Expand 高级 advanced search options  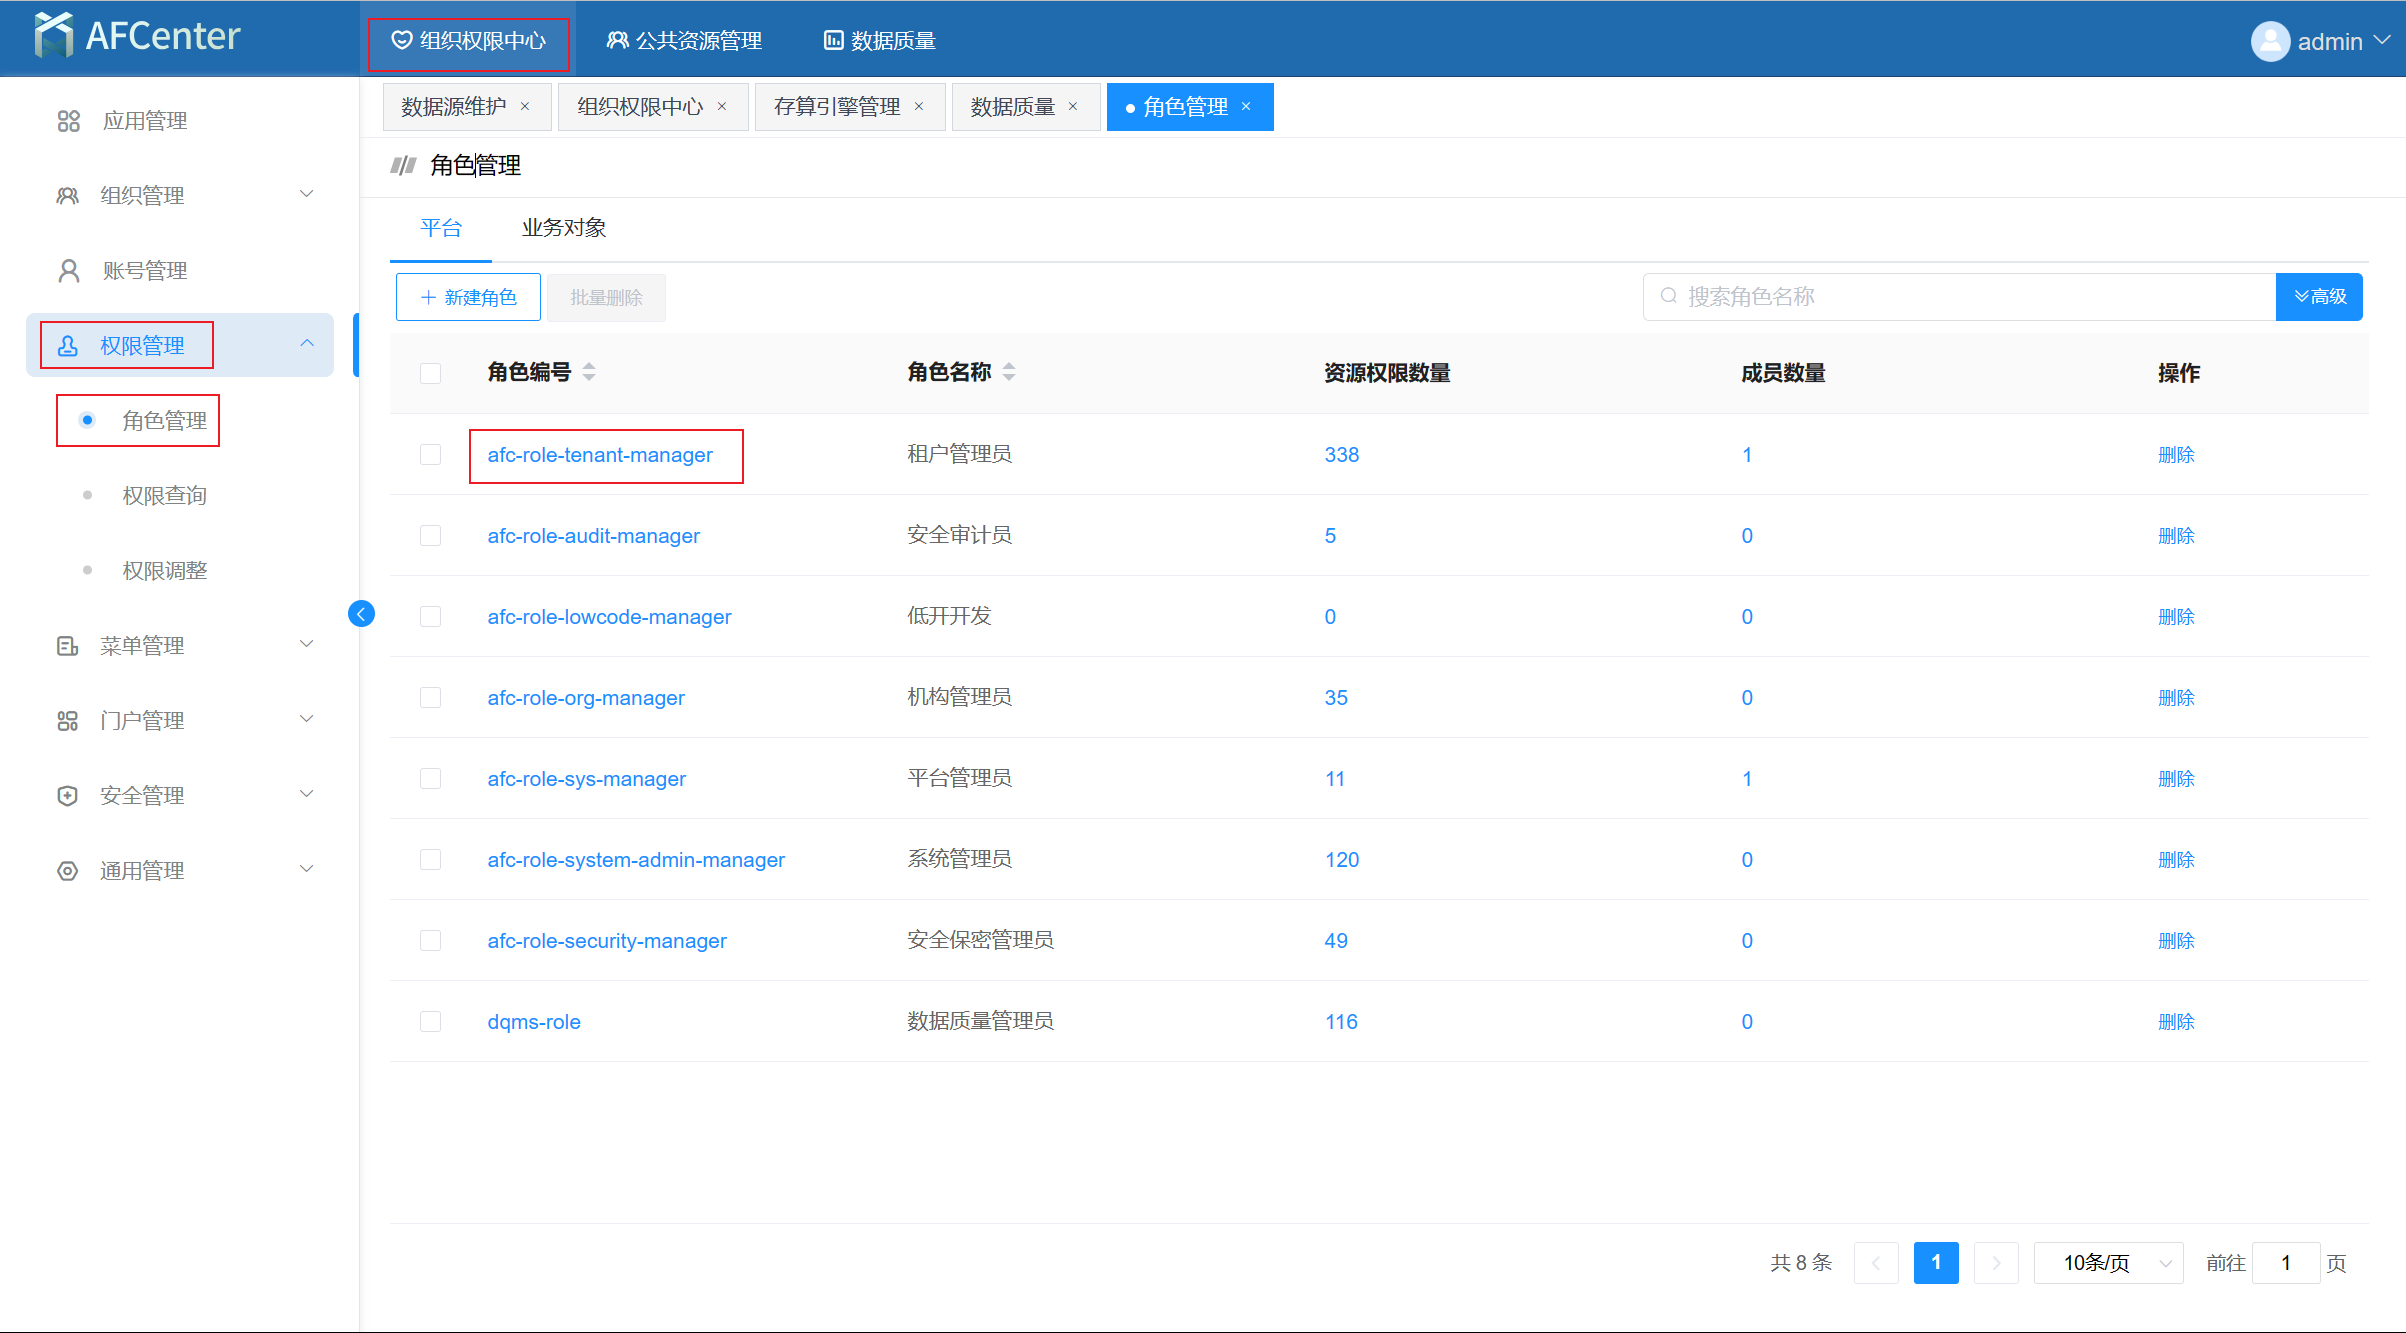(2318, 297)
